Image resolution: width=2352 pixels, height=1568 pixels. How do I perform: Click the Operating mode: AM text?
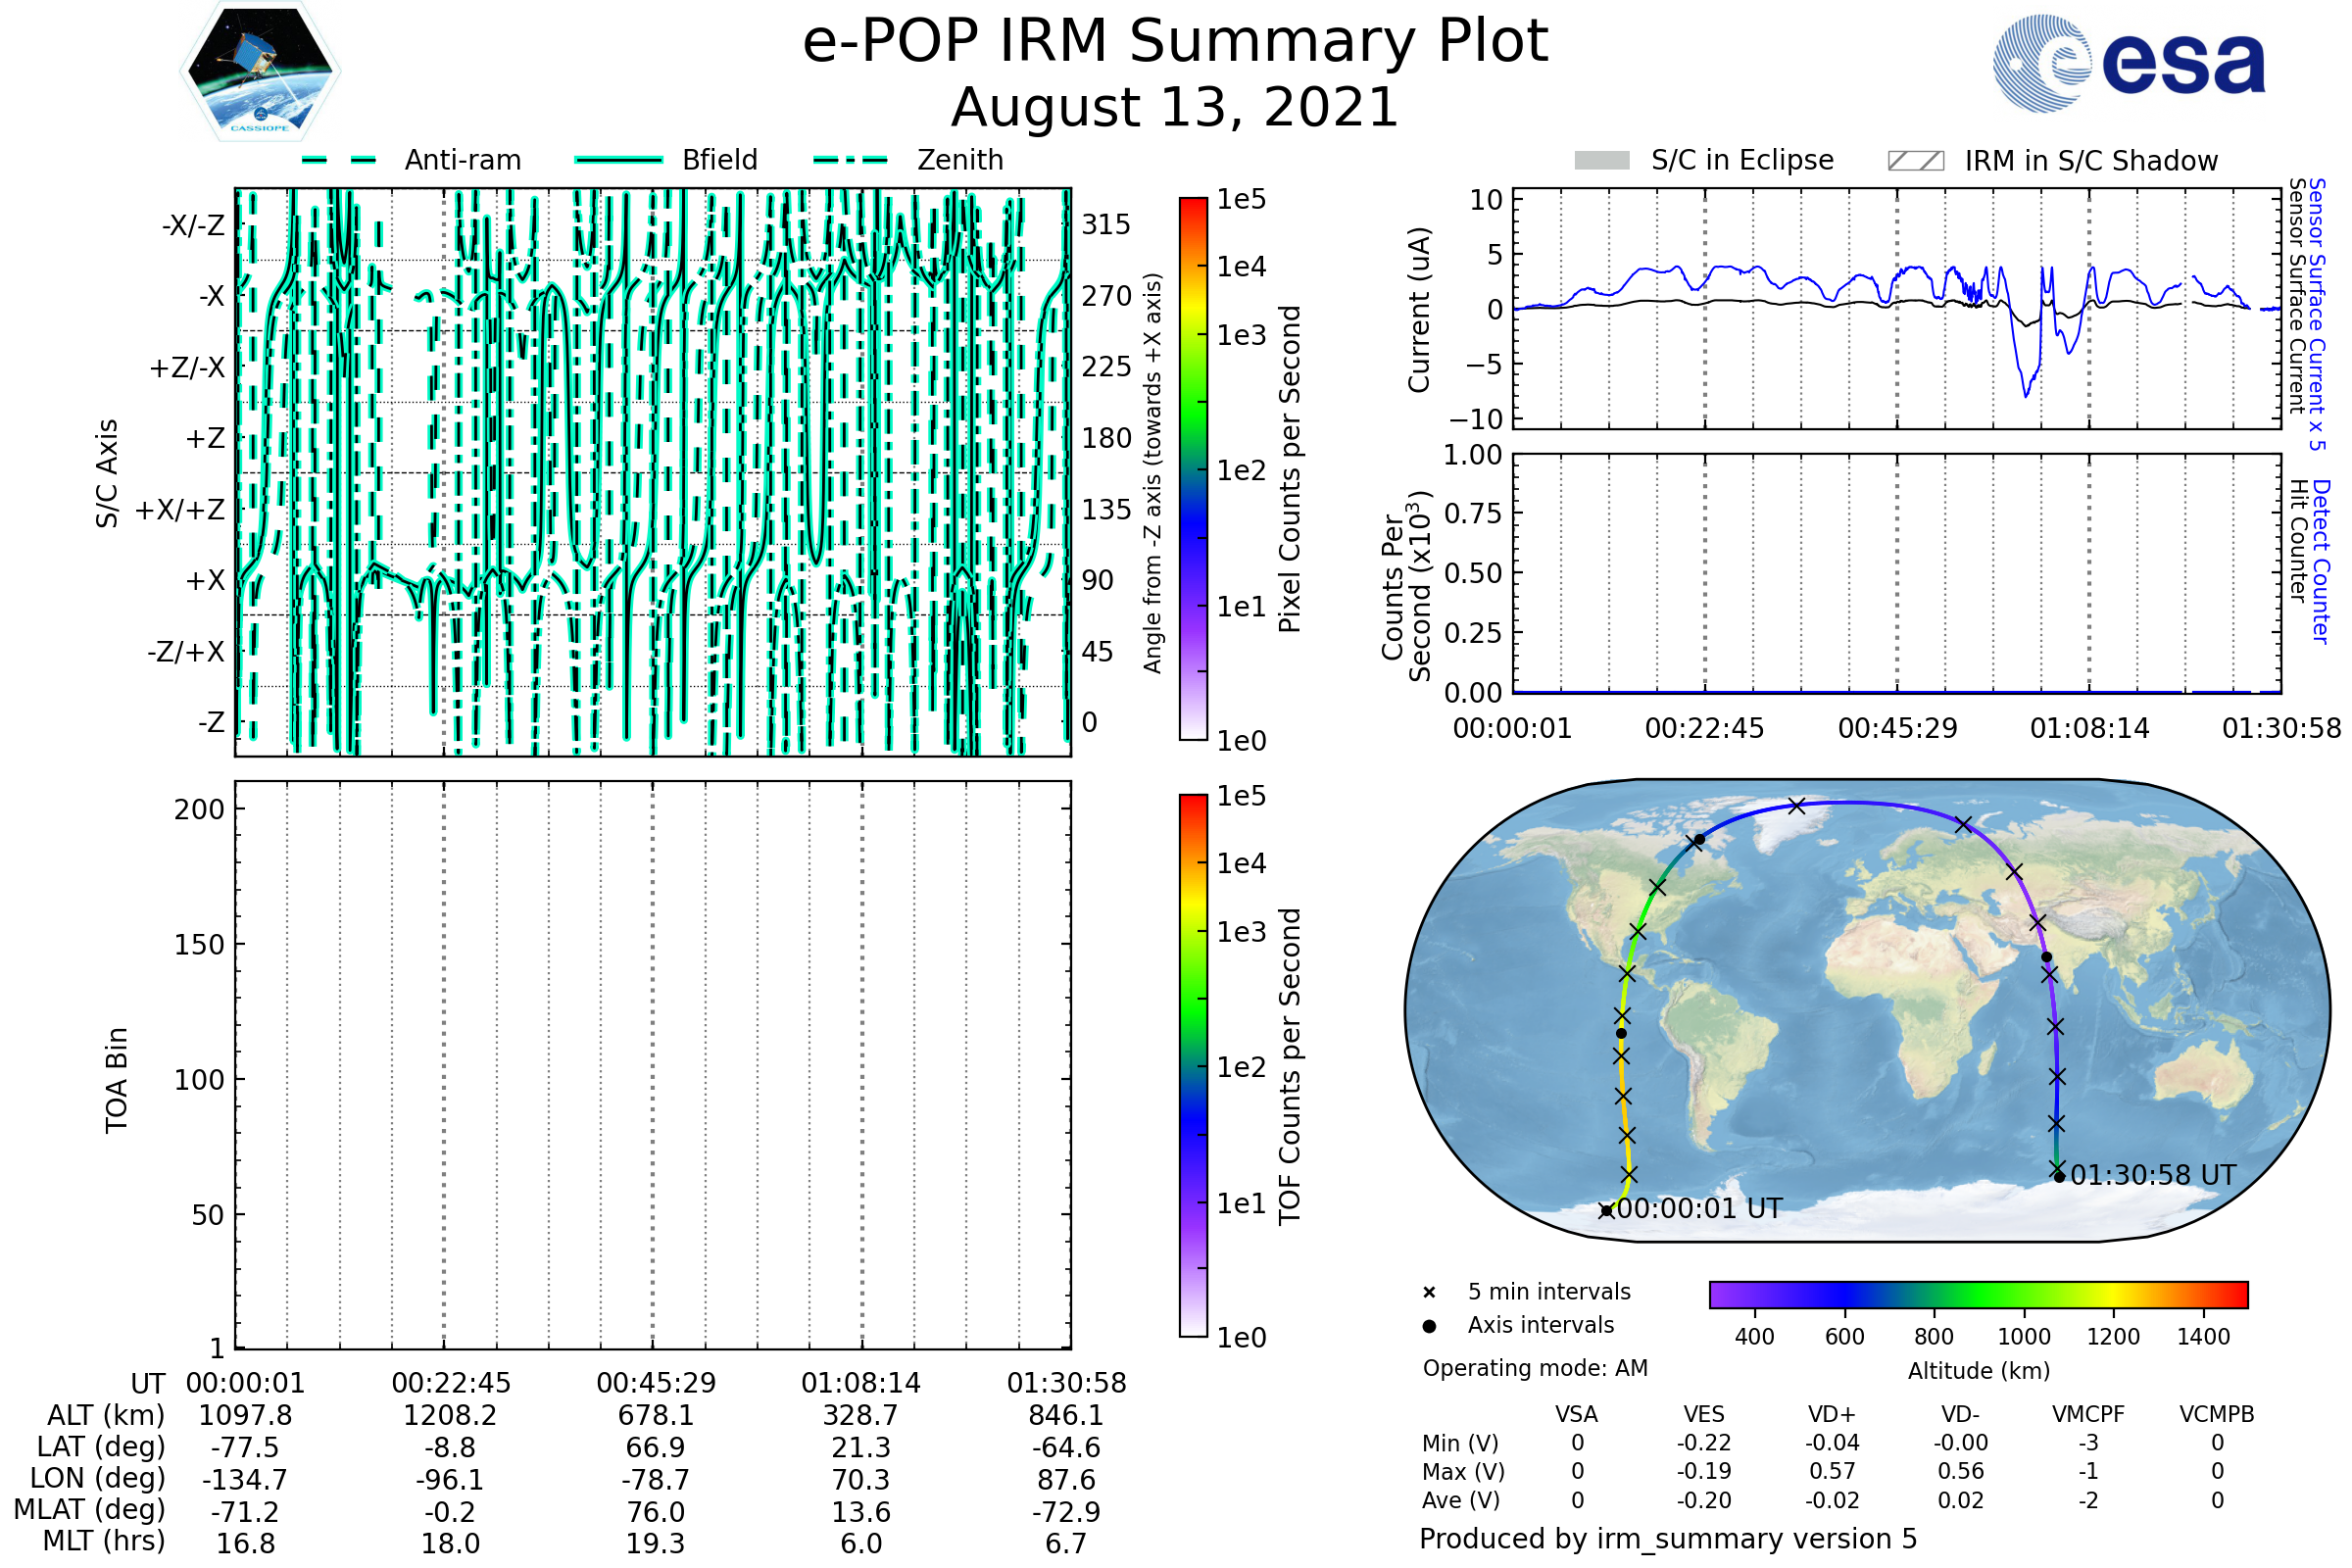point(1535,1368)
